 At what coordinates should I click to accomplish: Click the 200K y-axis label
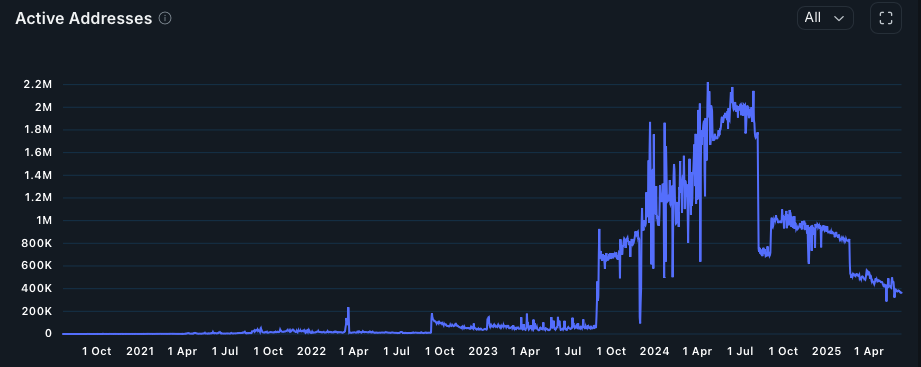click(x=38, y=311)
